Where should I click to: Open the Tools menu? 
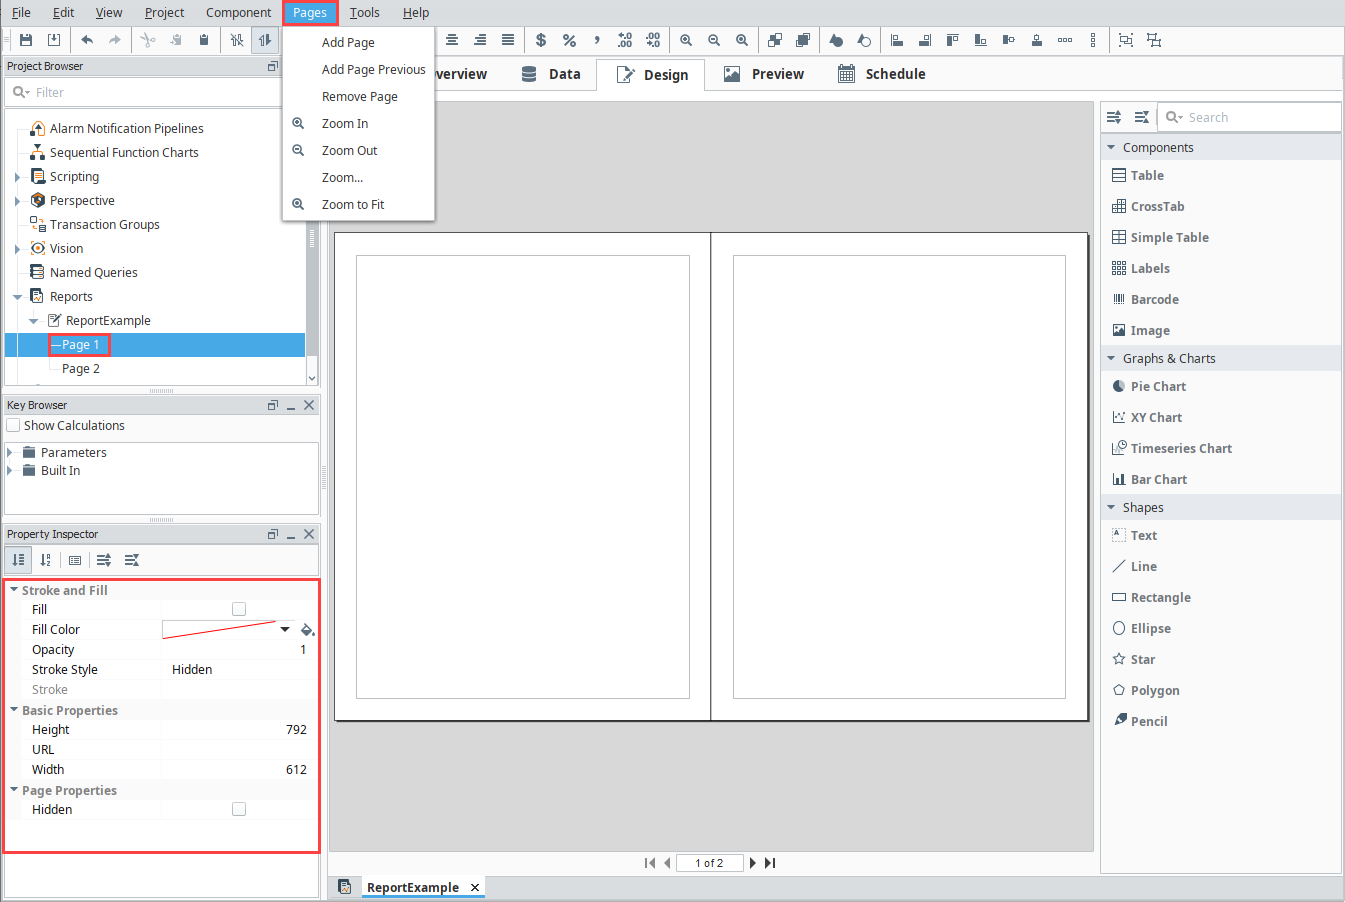(365, 13)
